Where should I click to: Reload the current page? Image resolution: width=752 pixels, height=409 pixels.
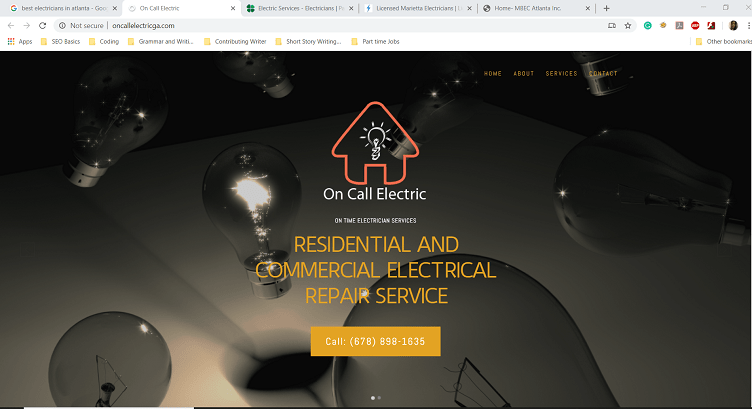43,26
